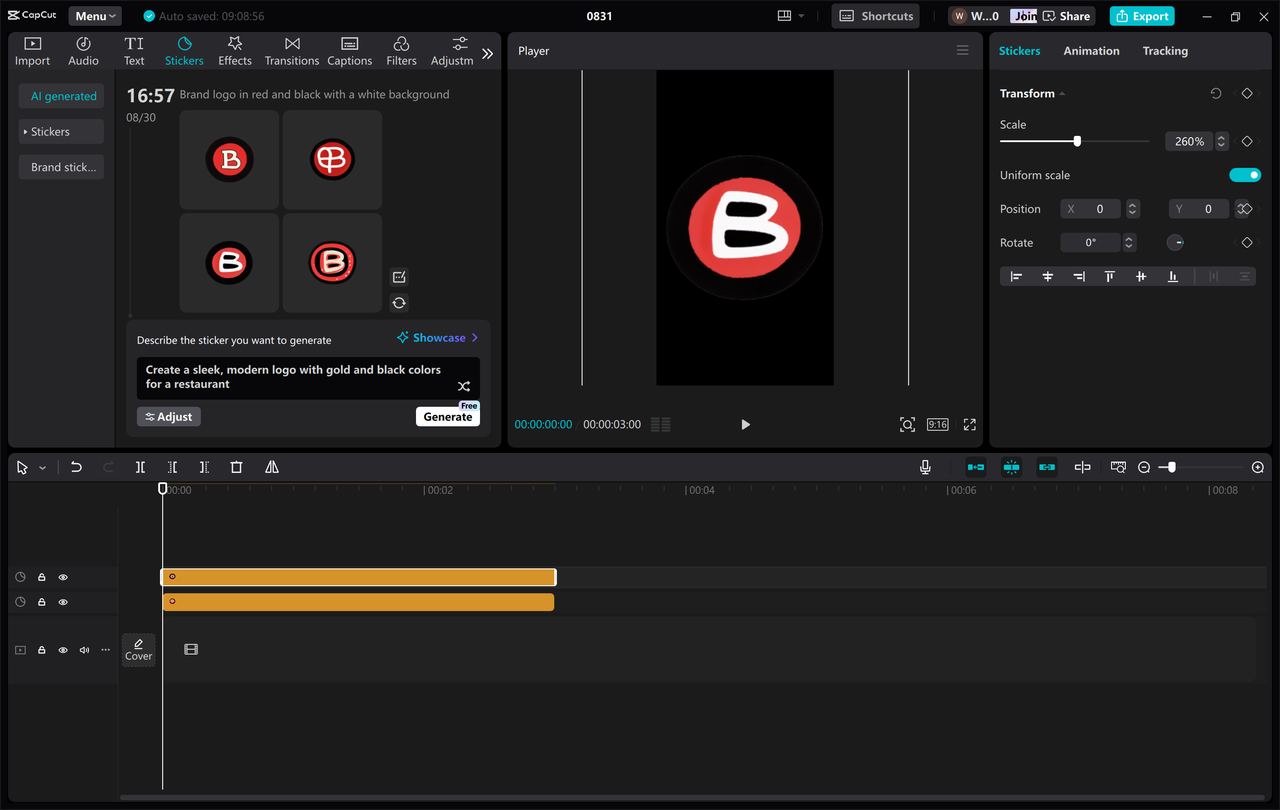Screen dimensions: 1280x810
Task: Switch to the Animation tab
Action: (x=1091, y=50)
